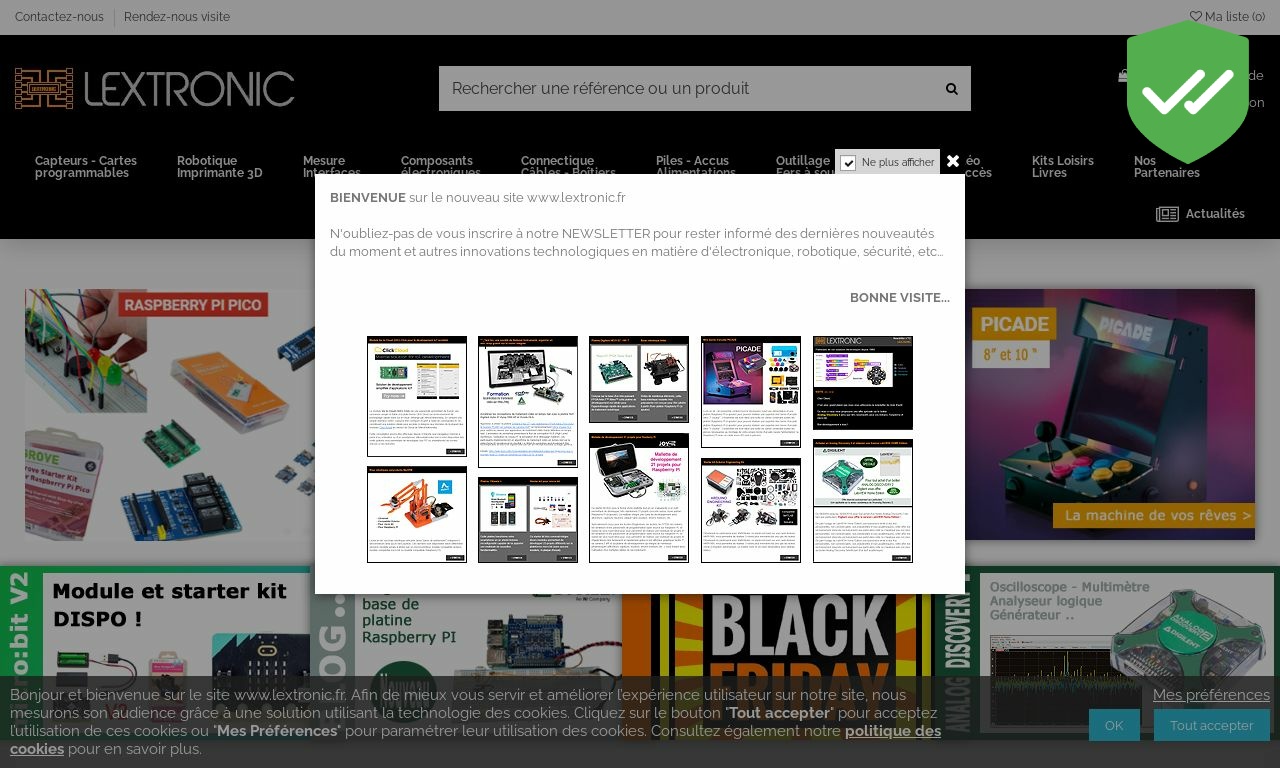Open the Raspberry Pi mallette newsletter thumbnail
Image resolution: width=1280 pixels, height=768 pixels.
pos(639,498)
